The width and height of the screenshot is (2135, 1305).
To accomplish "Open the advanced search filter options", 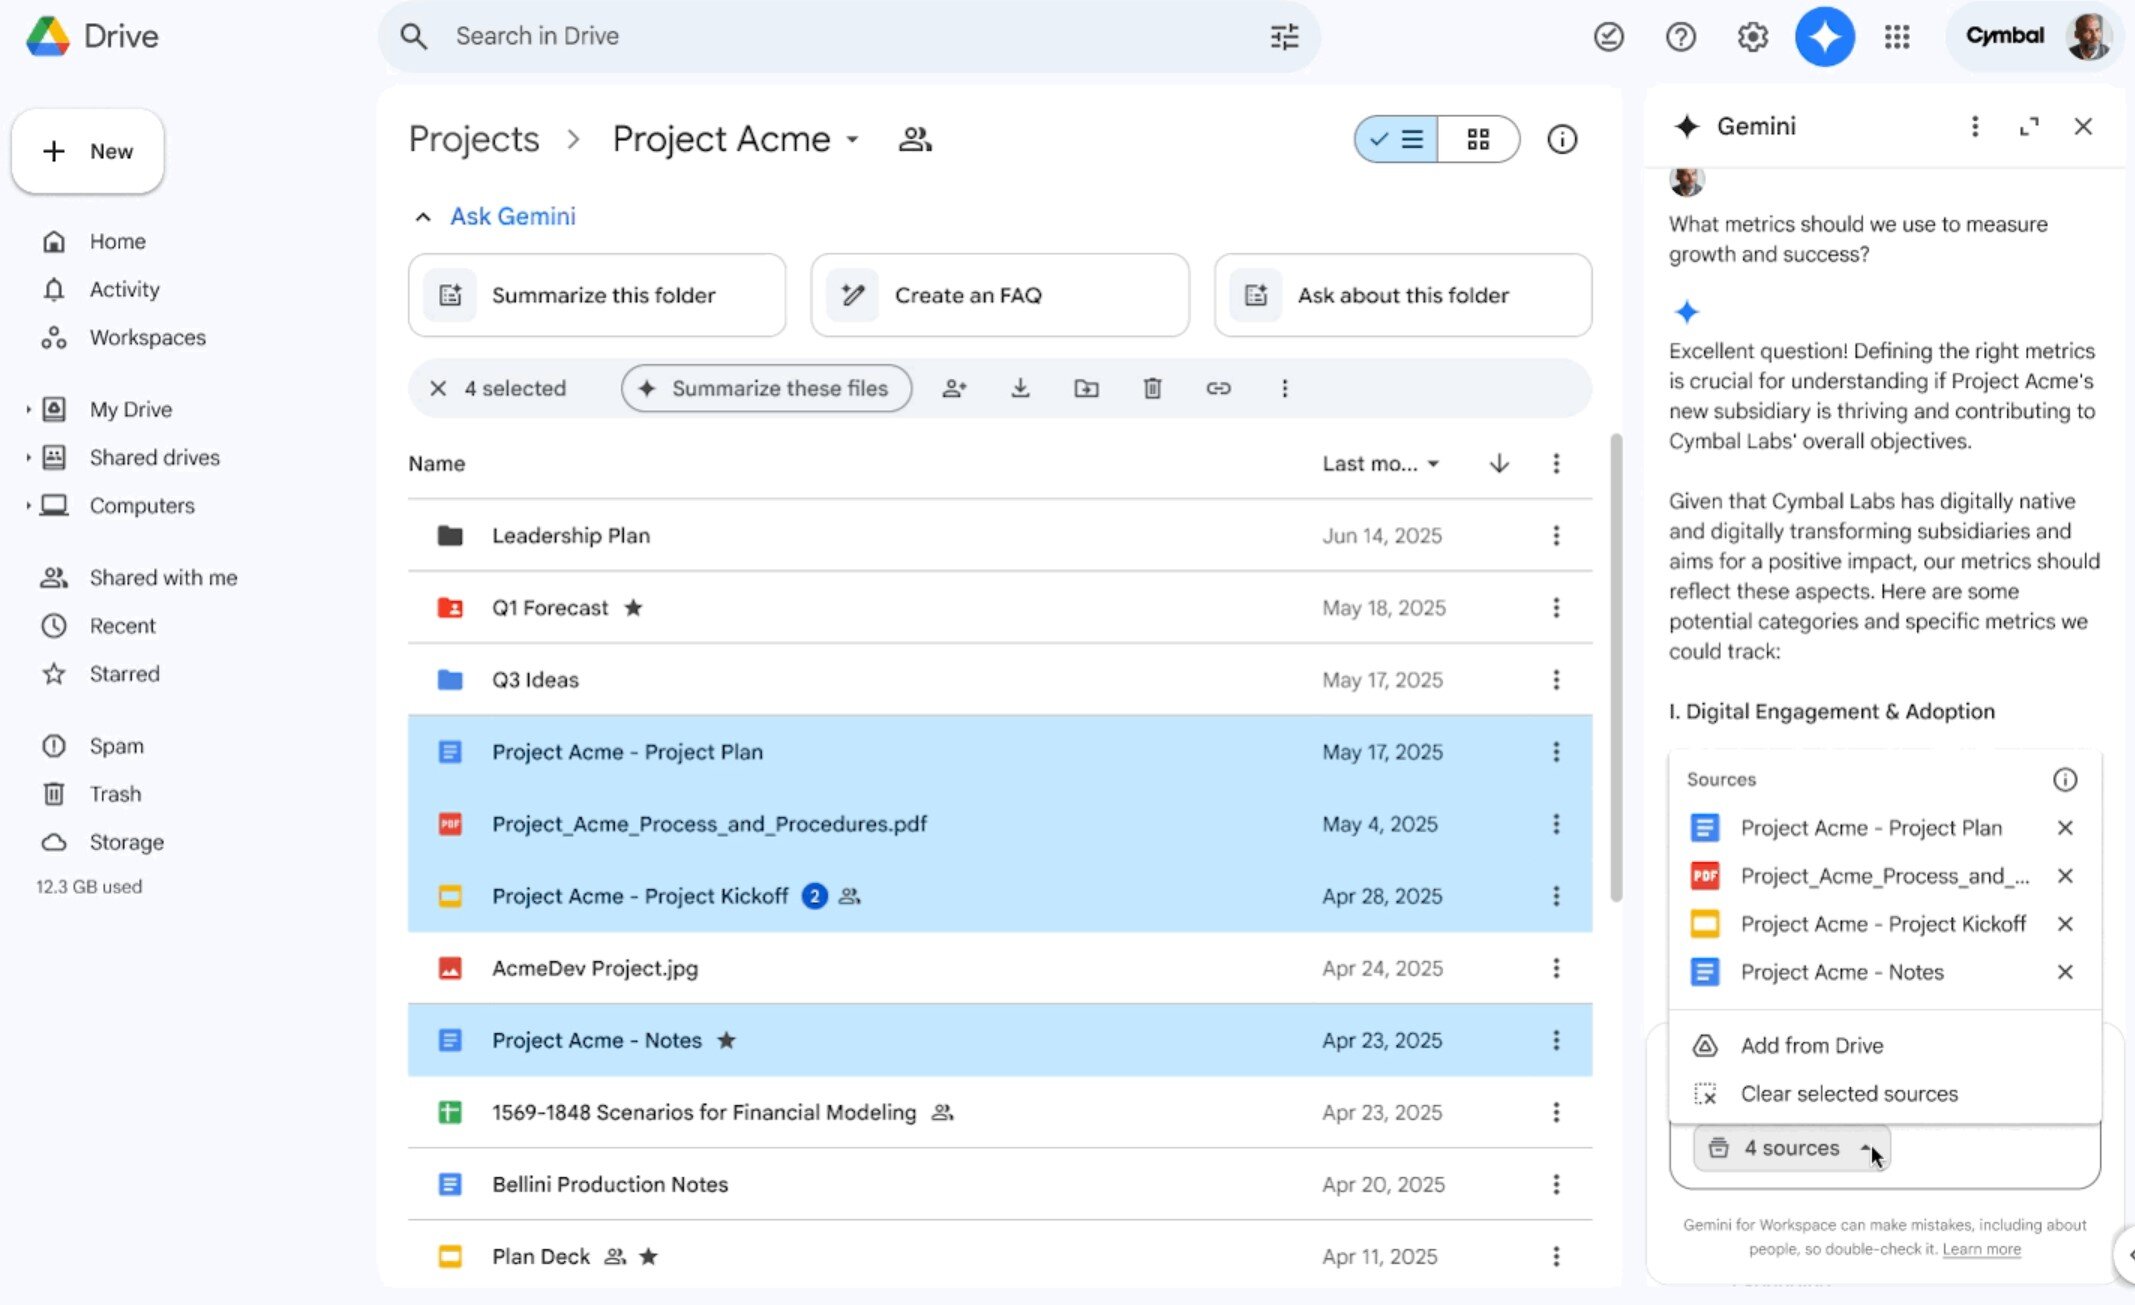I will (x=1284, y=37).
